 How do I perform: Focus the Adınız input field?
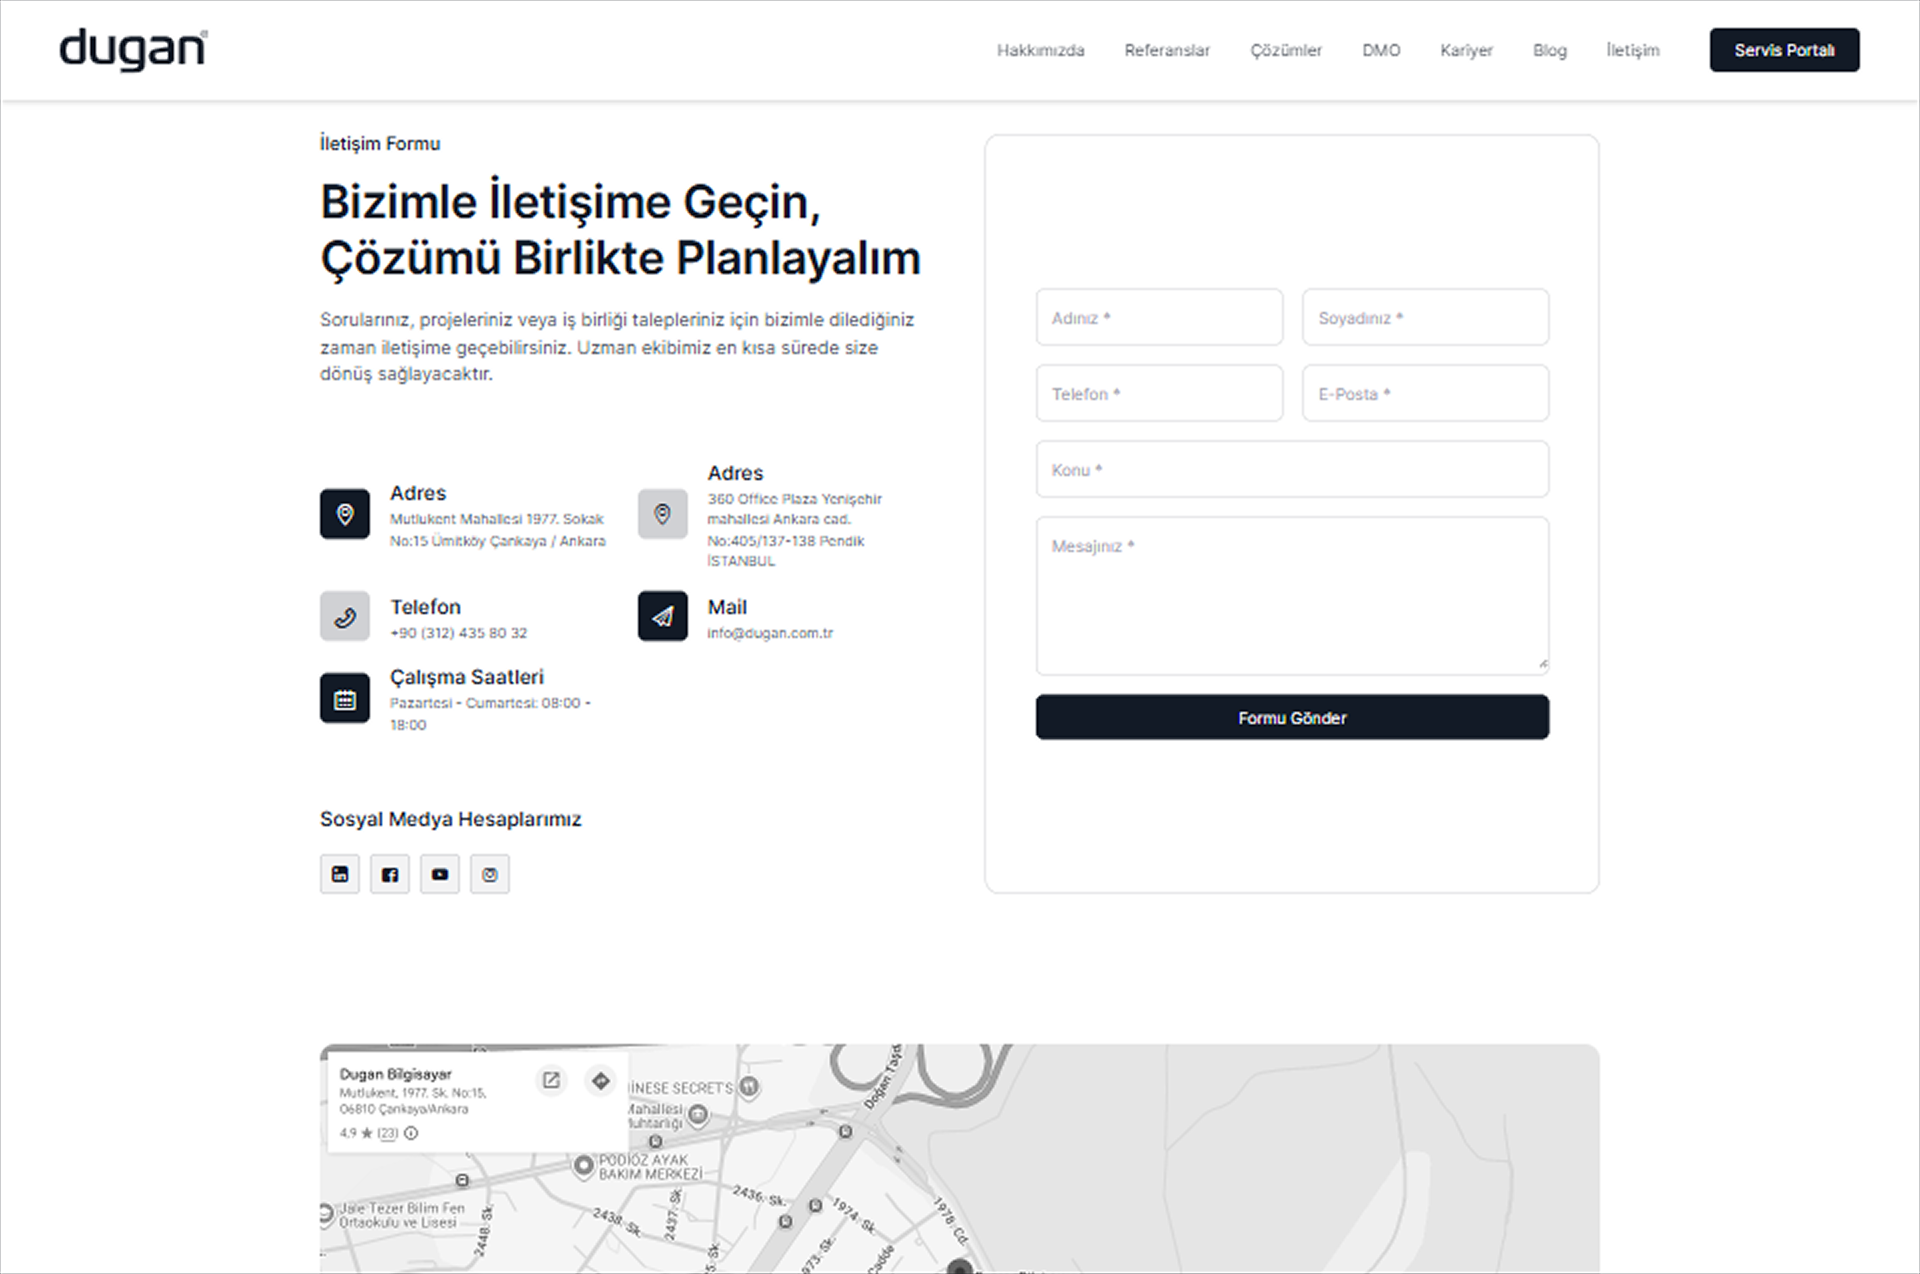[1159, 317]
